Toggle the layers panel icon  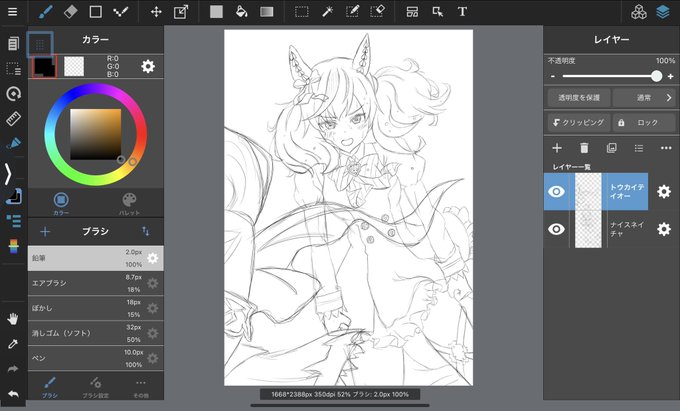(663, 12)
